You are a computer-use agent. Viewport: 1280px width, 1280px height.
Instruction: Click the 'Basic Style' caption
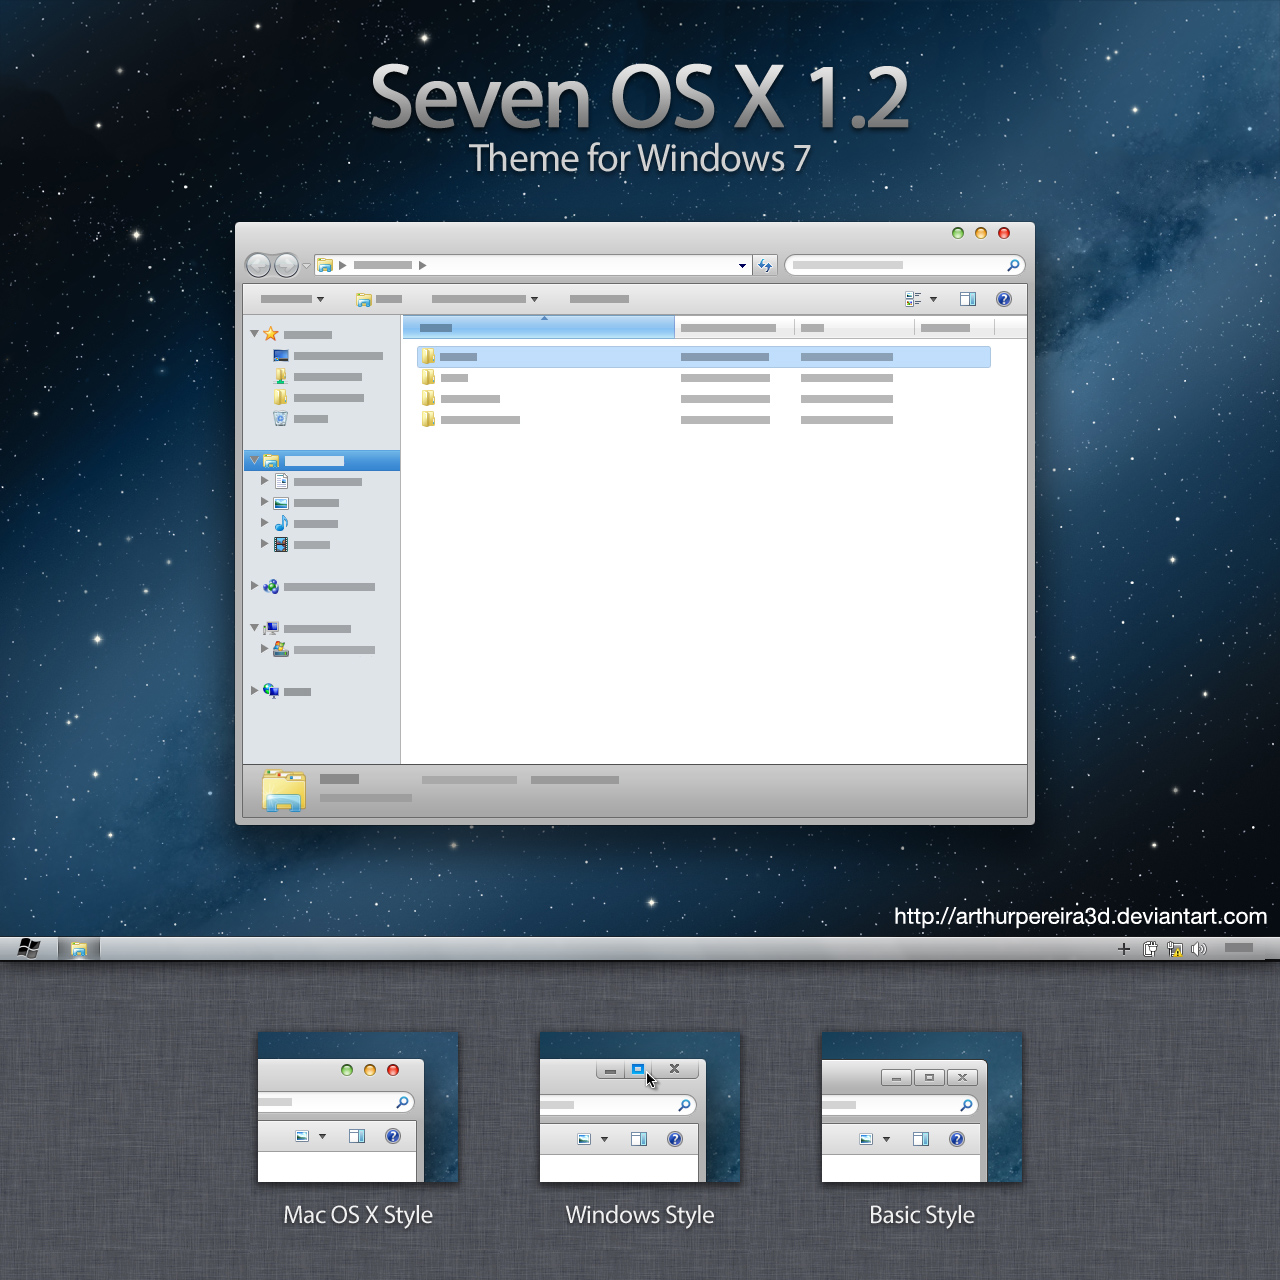[922, 1215]
